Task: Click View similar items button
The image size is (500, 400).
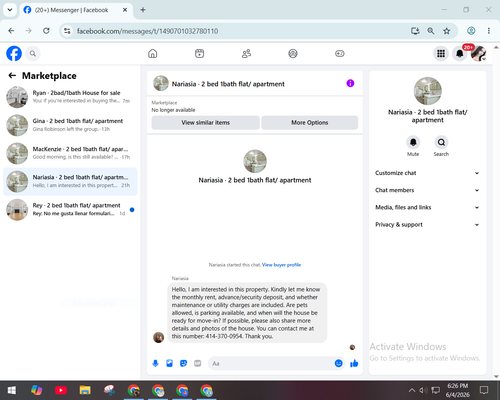Action: [205, 123]
